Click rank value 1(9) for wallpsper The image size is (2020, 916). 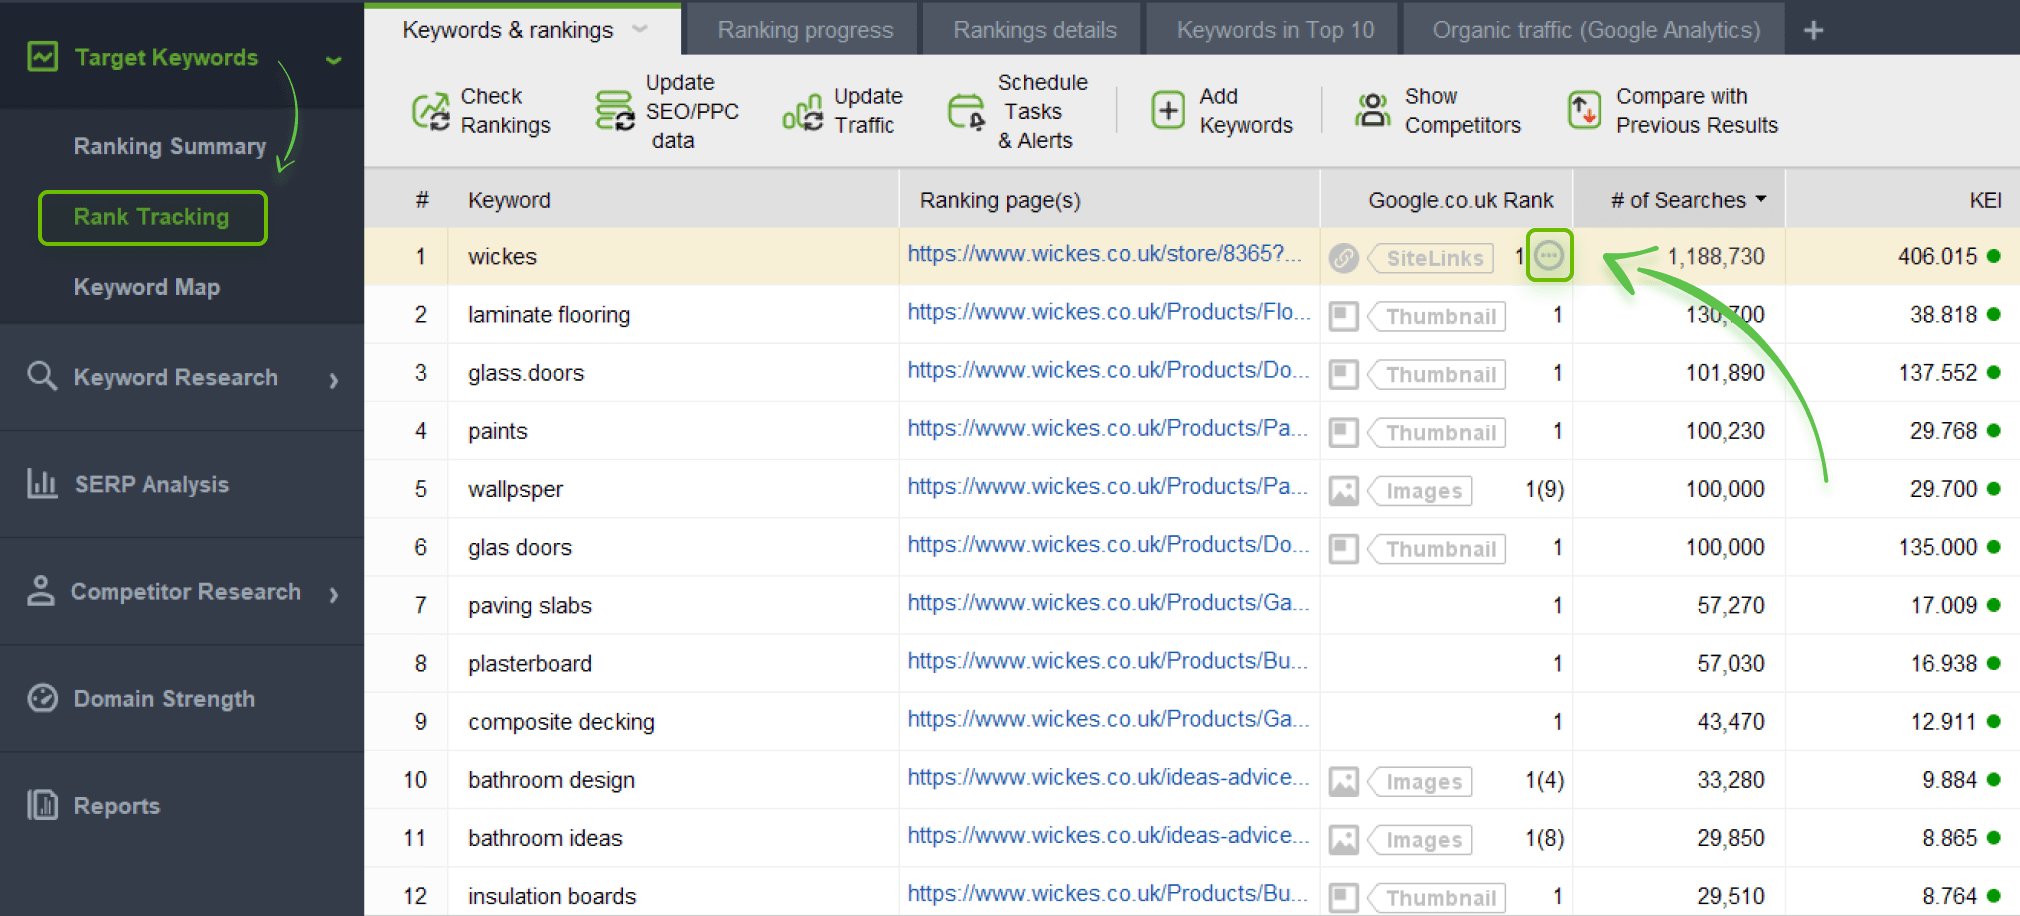pos(1544,489)
